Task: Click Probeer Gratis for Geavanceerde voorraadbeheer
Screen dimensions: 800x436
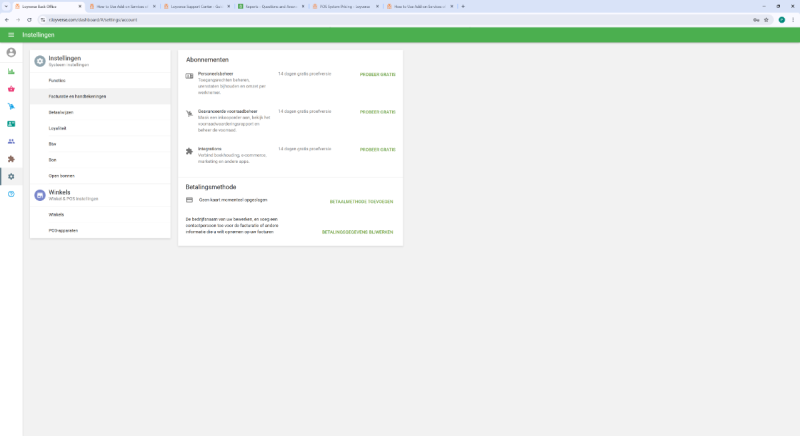Action: (377, 112)
